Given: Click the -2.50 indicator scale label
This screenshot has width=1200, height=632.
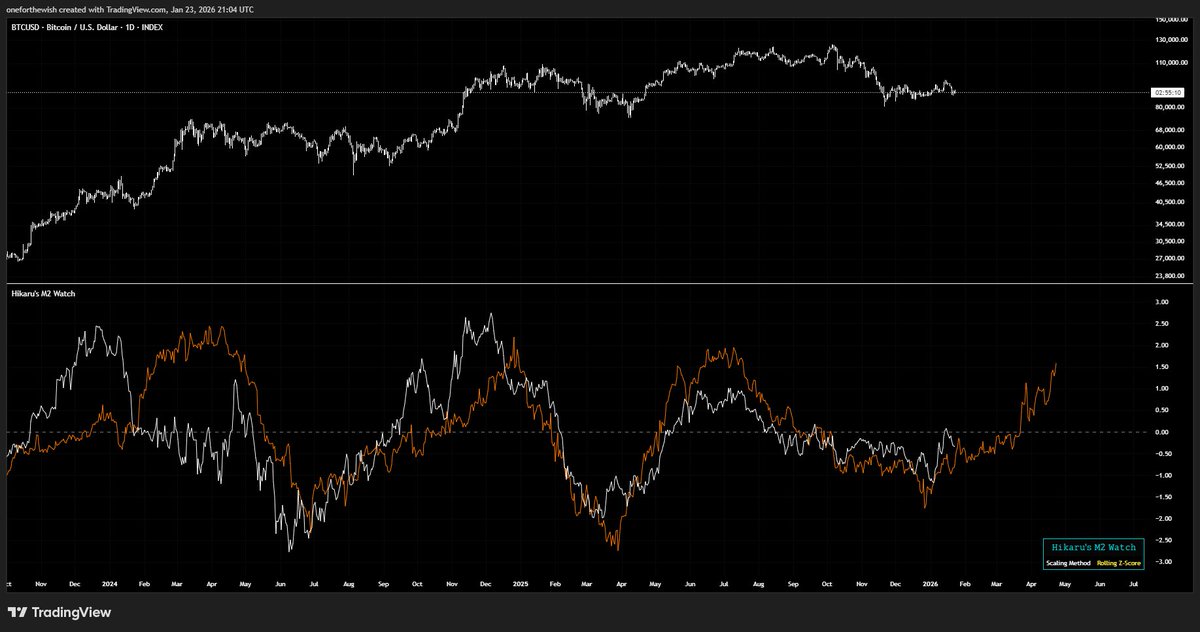Looking at the screenshot, I should click(x=1162, y=541).
